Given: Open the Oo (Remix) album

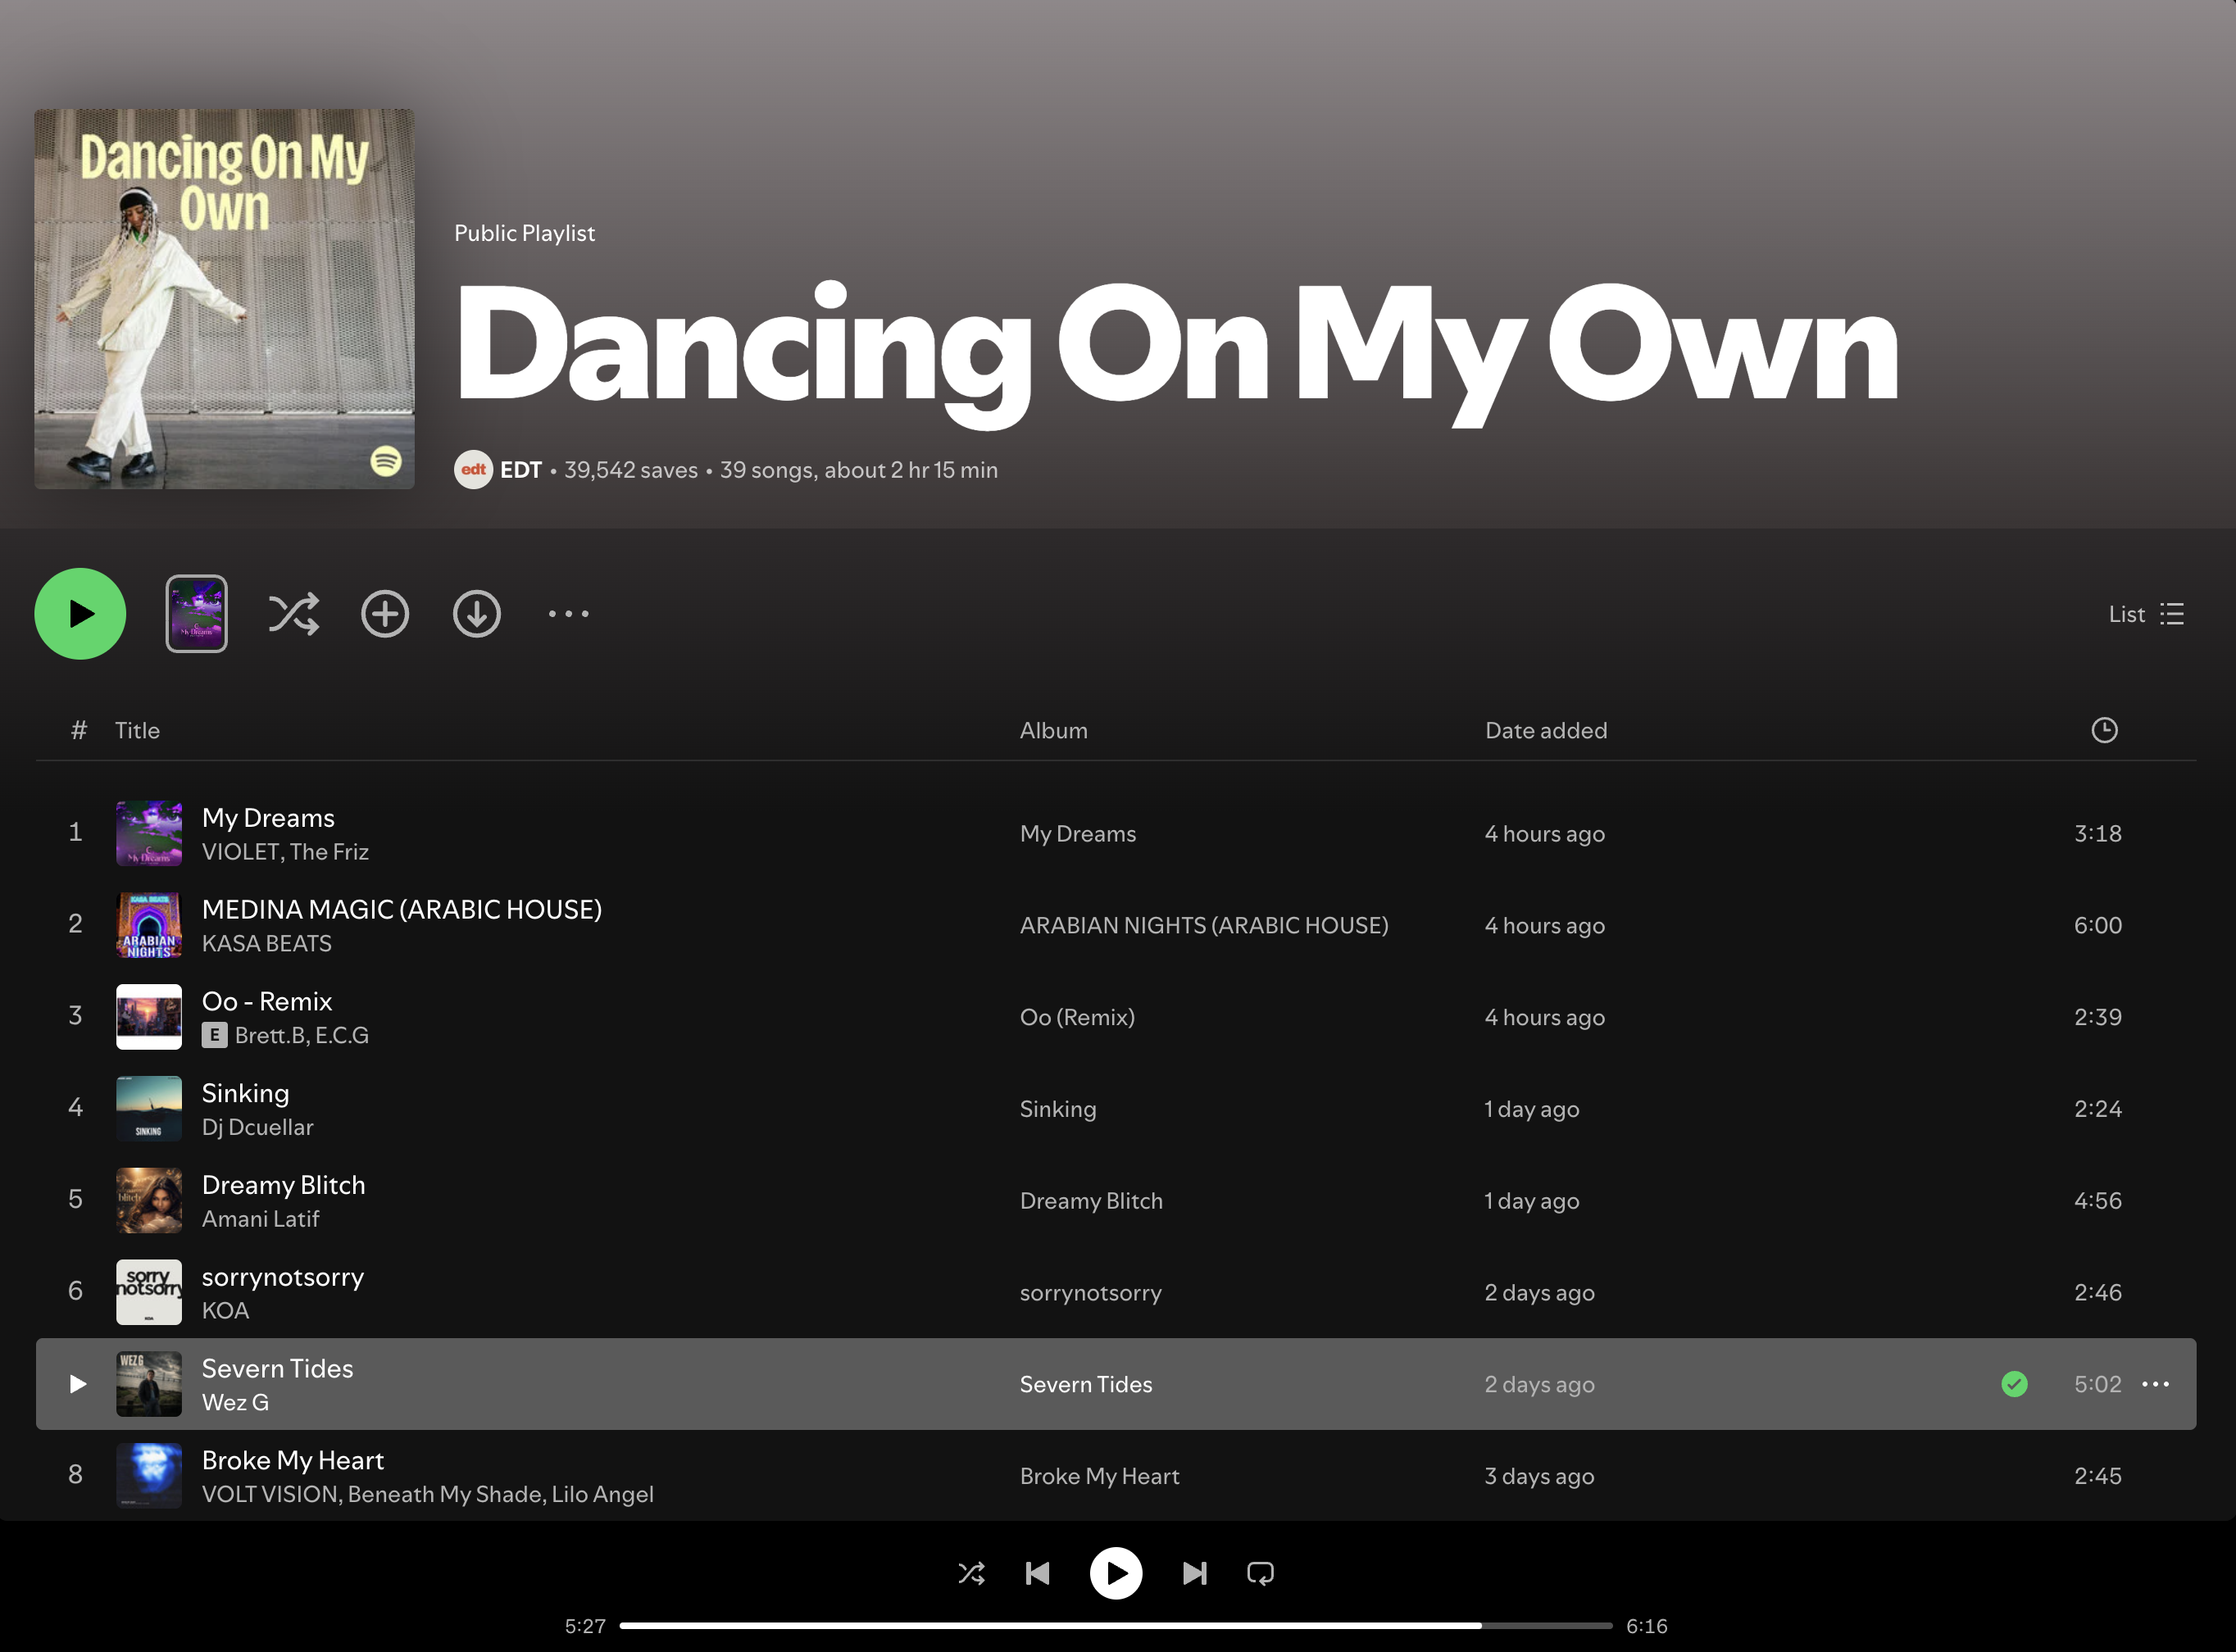Looking at the screenshot, I should tap(1077, 1017).
